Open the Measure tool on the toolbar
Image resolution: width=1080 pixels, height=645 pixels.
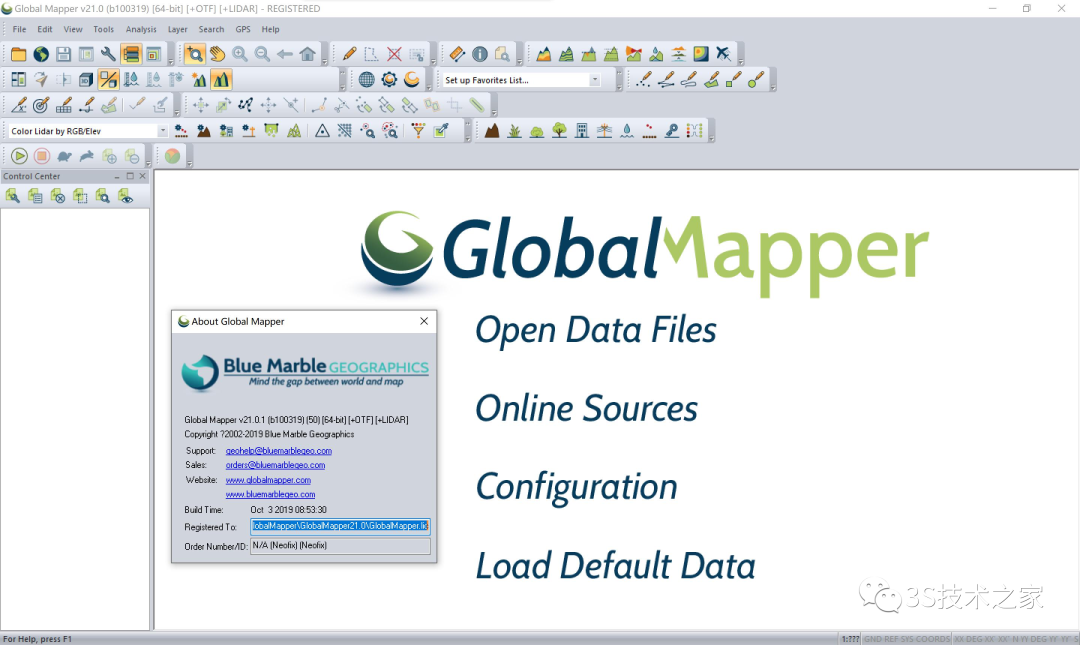(x=457, y=54)
